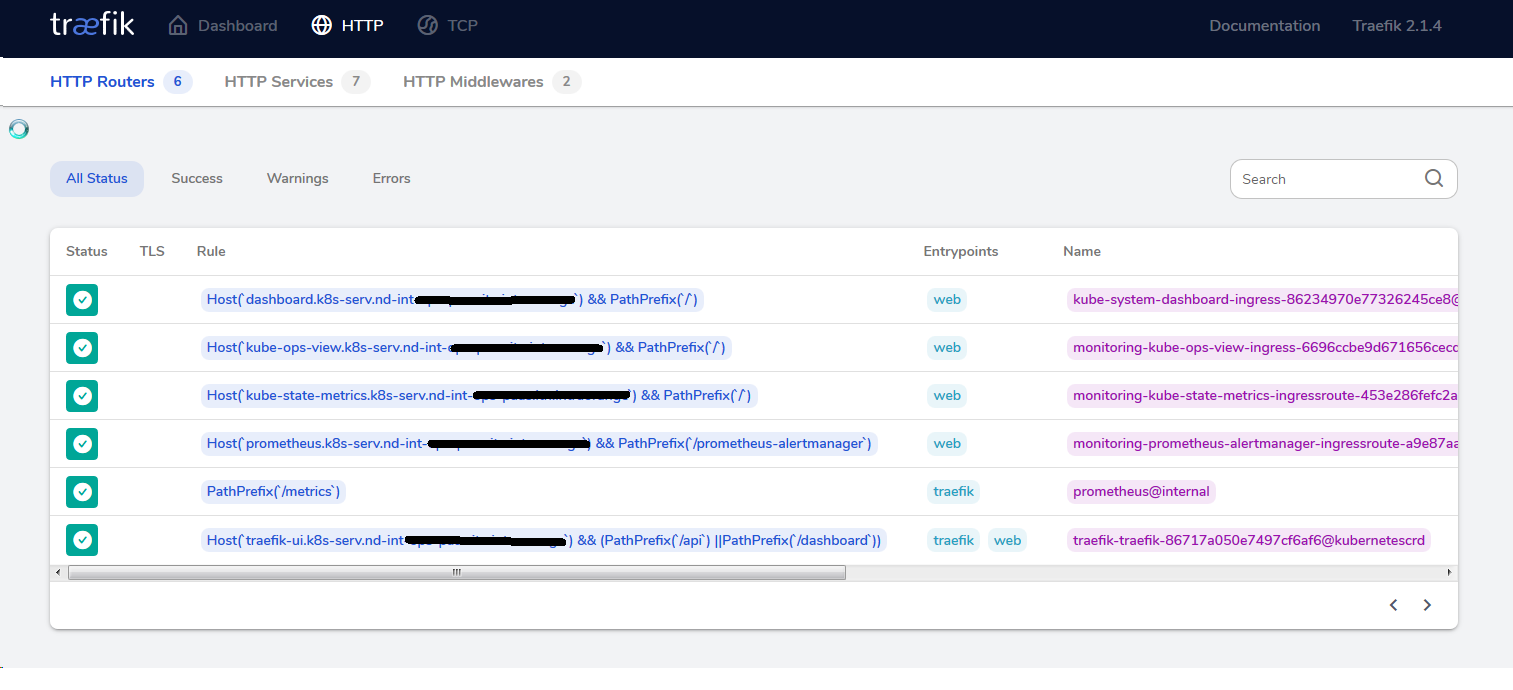Click the Traefik logo
The image size is (1513, 690).
point(92,25)
